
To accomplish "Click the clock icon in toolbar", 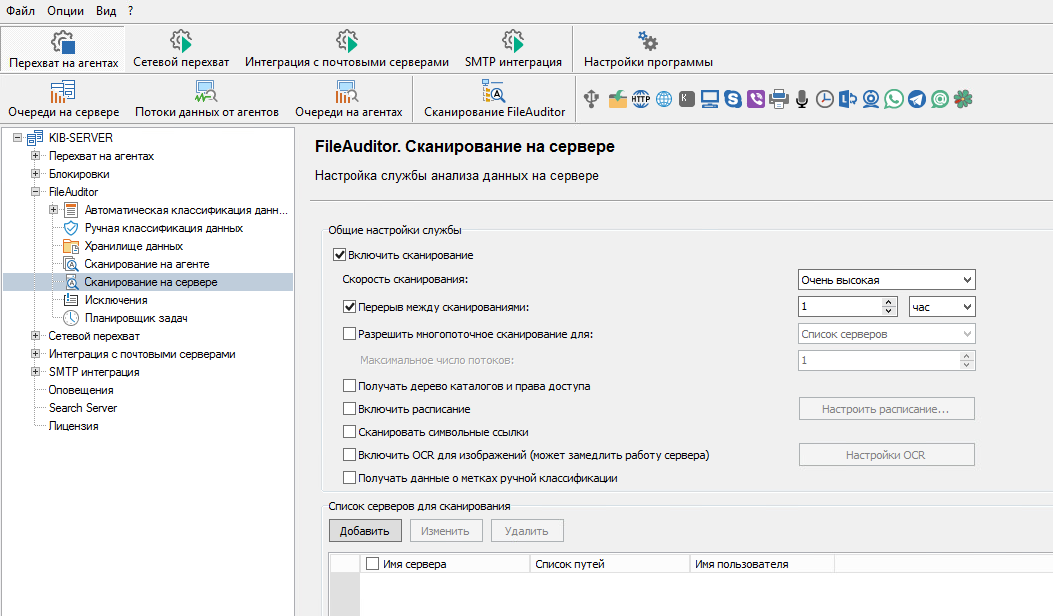I will click(825, 99).
